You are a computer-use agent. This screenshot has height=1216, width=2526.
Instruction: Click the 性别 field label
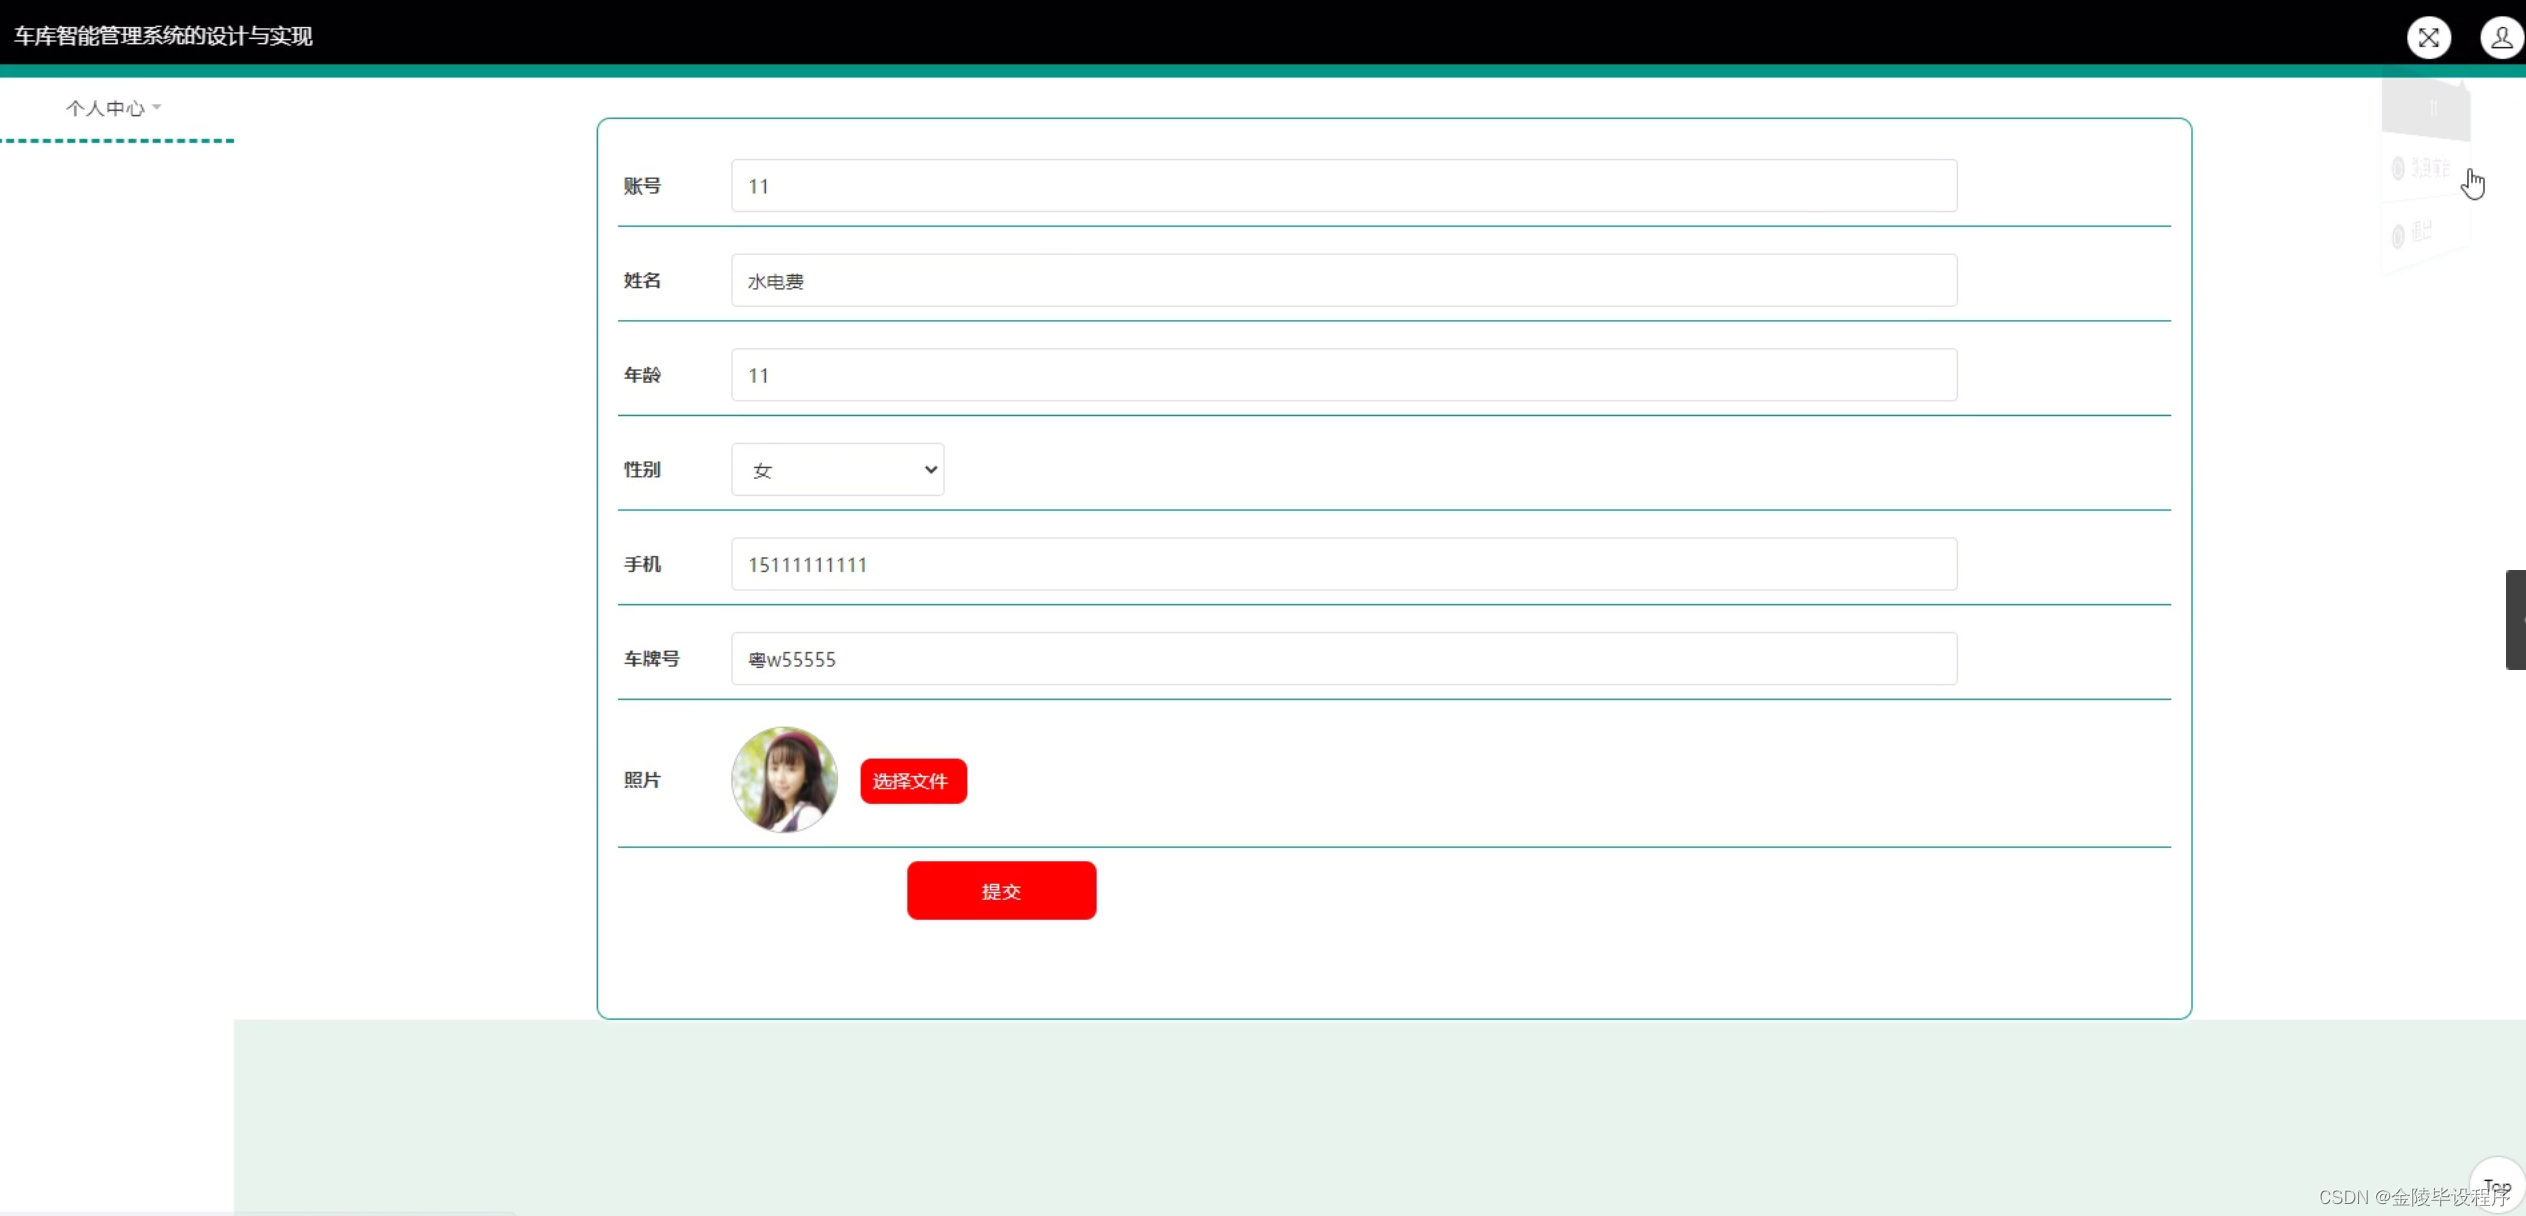click(642, 469)
